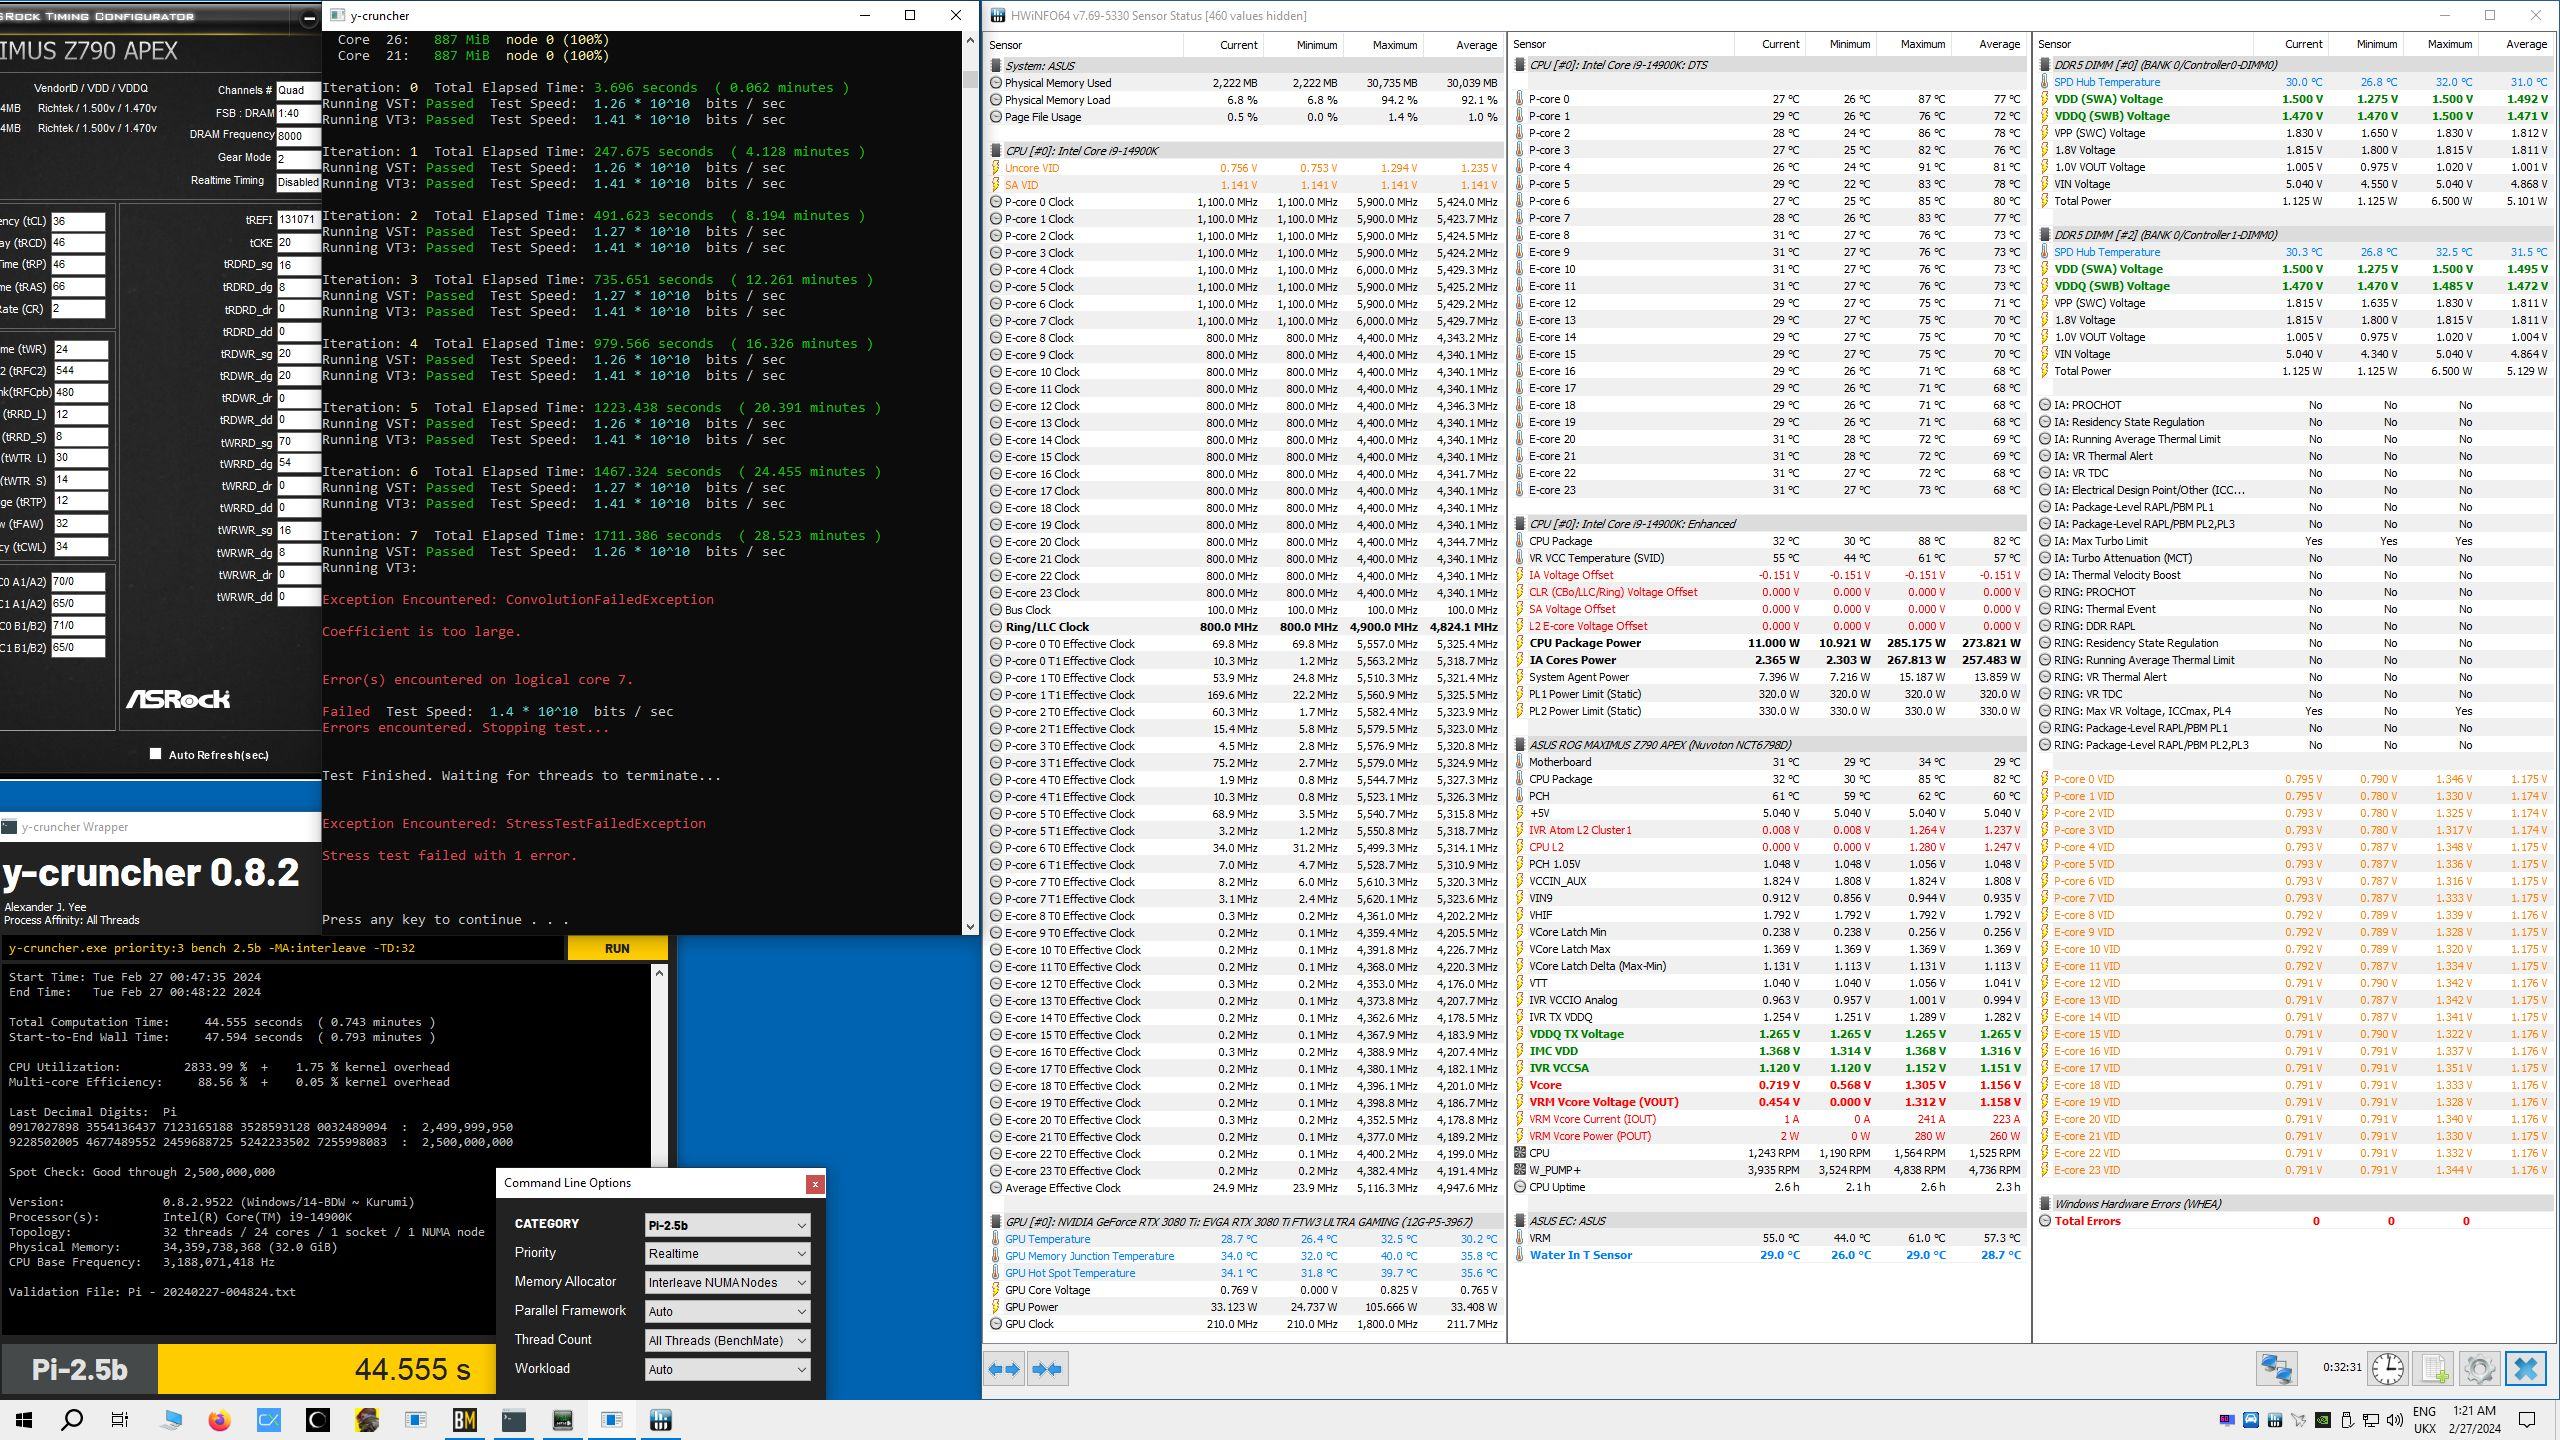Screen dimensions: 2560x1440
Task: Click the Average column header in first panel
Action: [x=1475, y=45]
